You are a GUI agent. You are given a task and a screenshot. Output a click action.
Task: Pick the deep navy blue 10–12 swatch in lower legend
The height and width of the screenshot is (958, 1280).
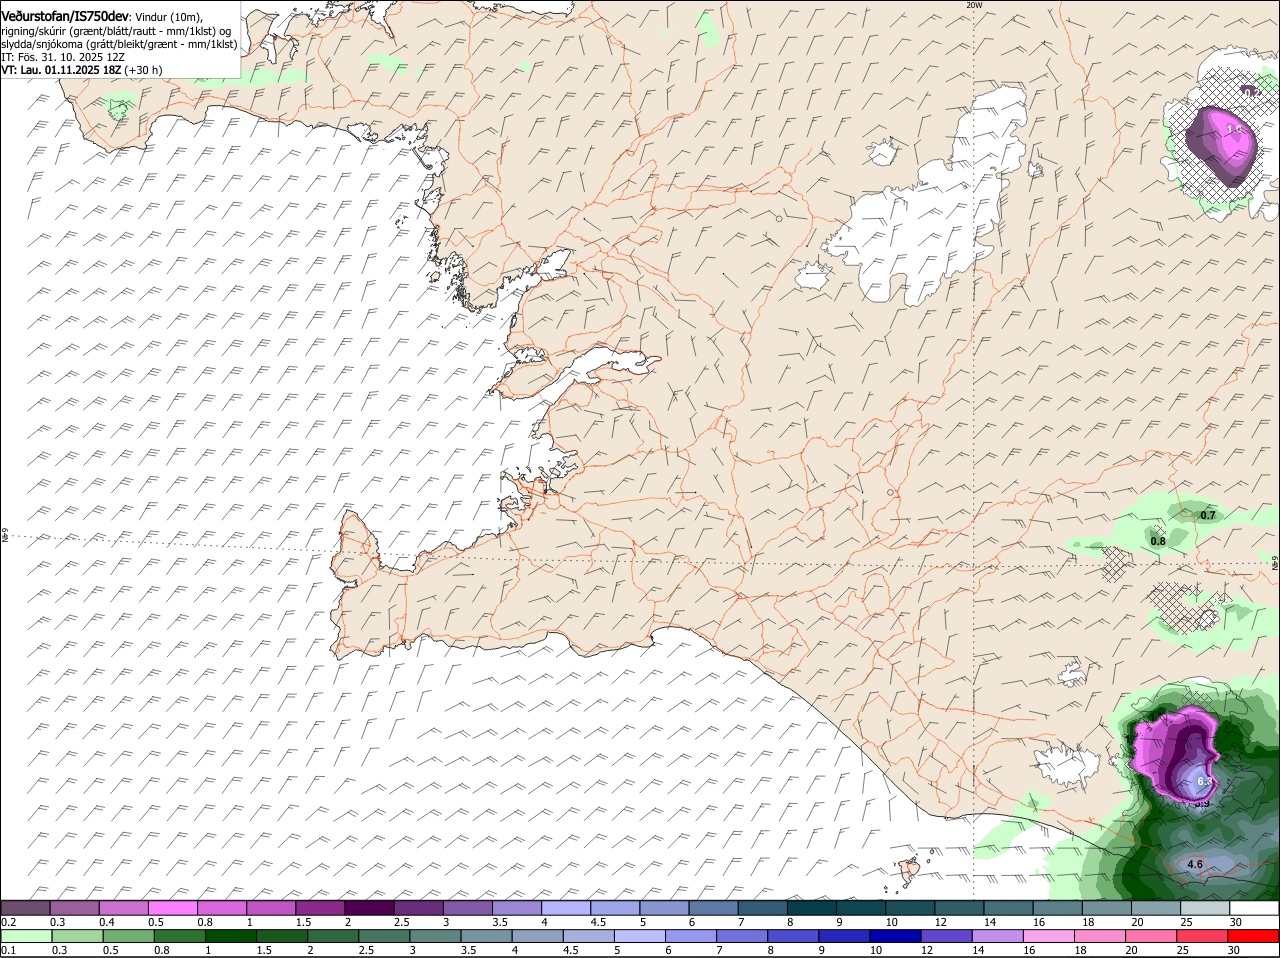895,936
